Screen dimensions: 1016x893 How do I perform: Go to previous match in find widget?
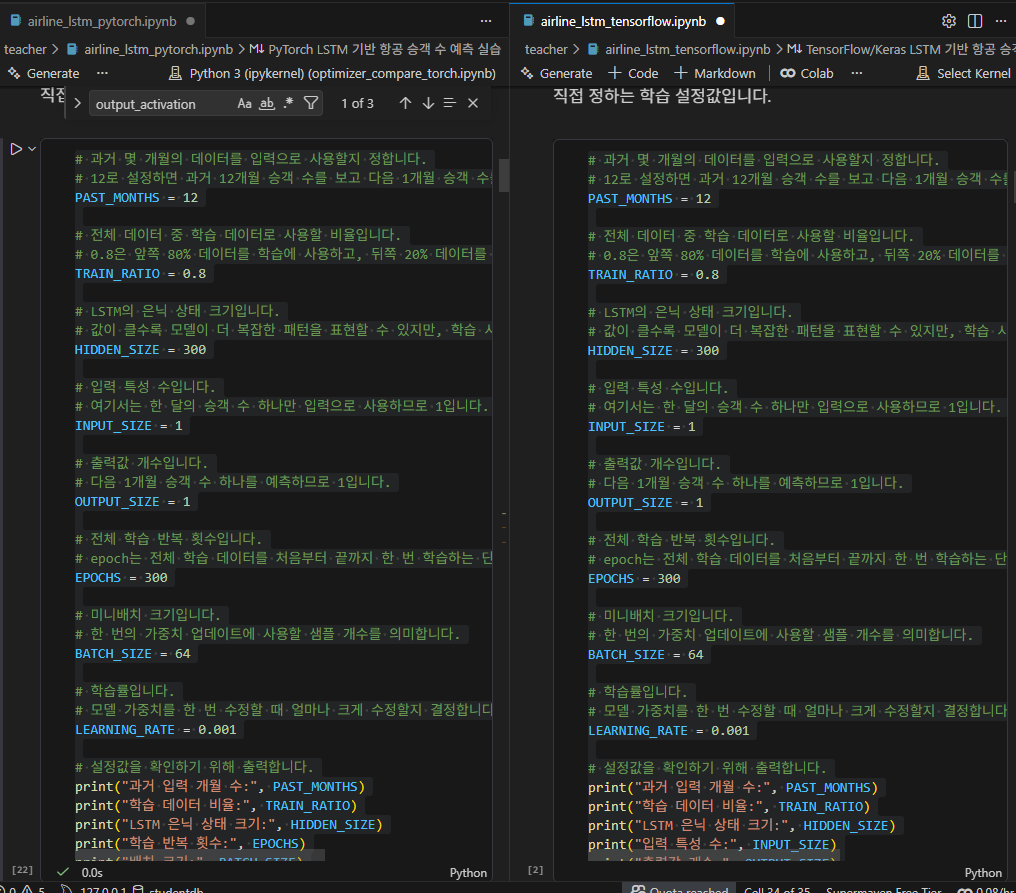pyautogui.click(x=406, y=103)
